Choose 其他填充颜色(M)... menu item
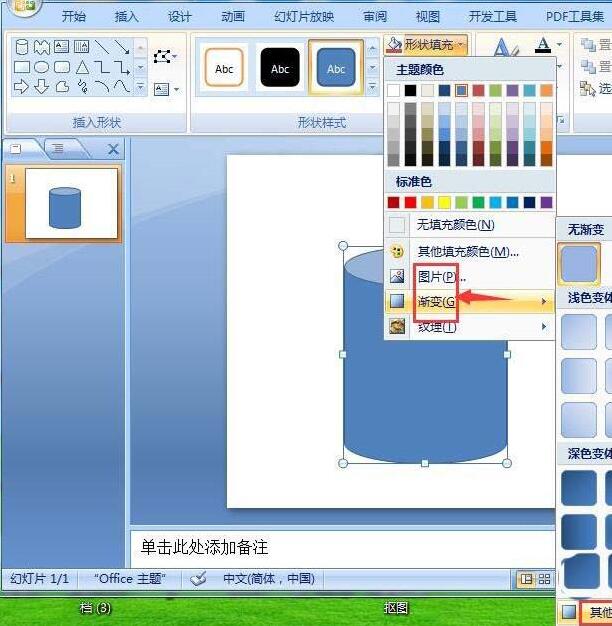 470,252
